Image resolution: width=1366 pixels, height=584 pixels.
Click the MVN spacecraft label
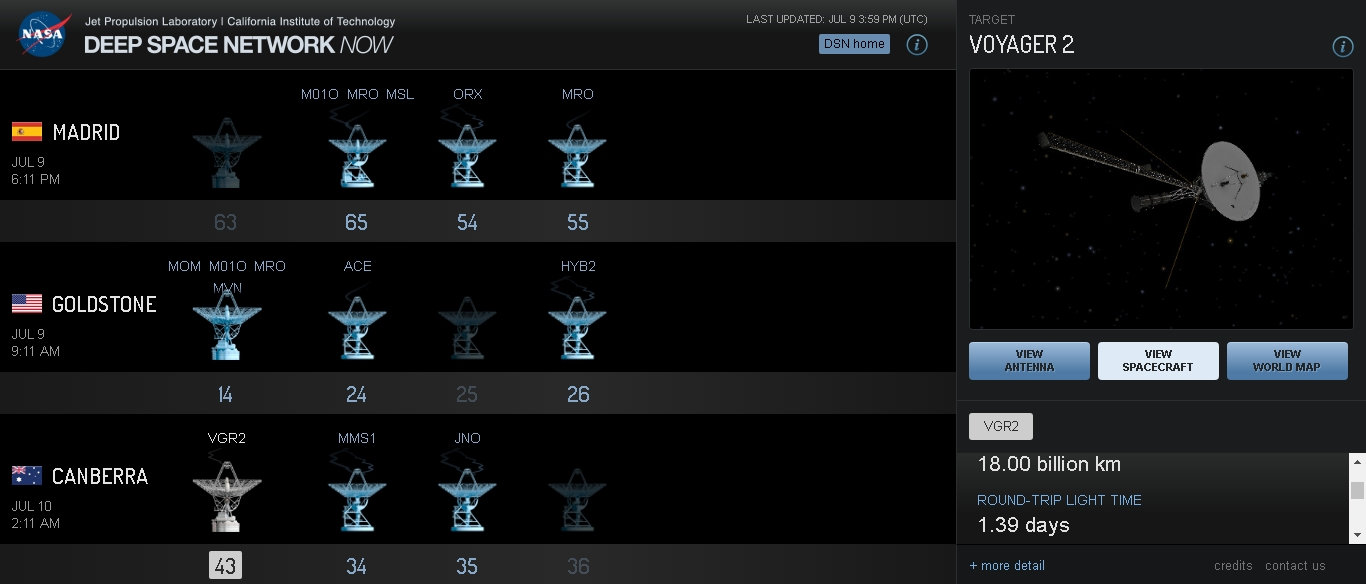[227, 287]
